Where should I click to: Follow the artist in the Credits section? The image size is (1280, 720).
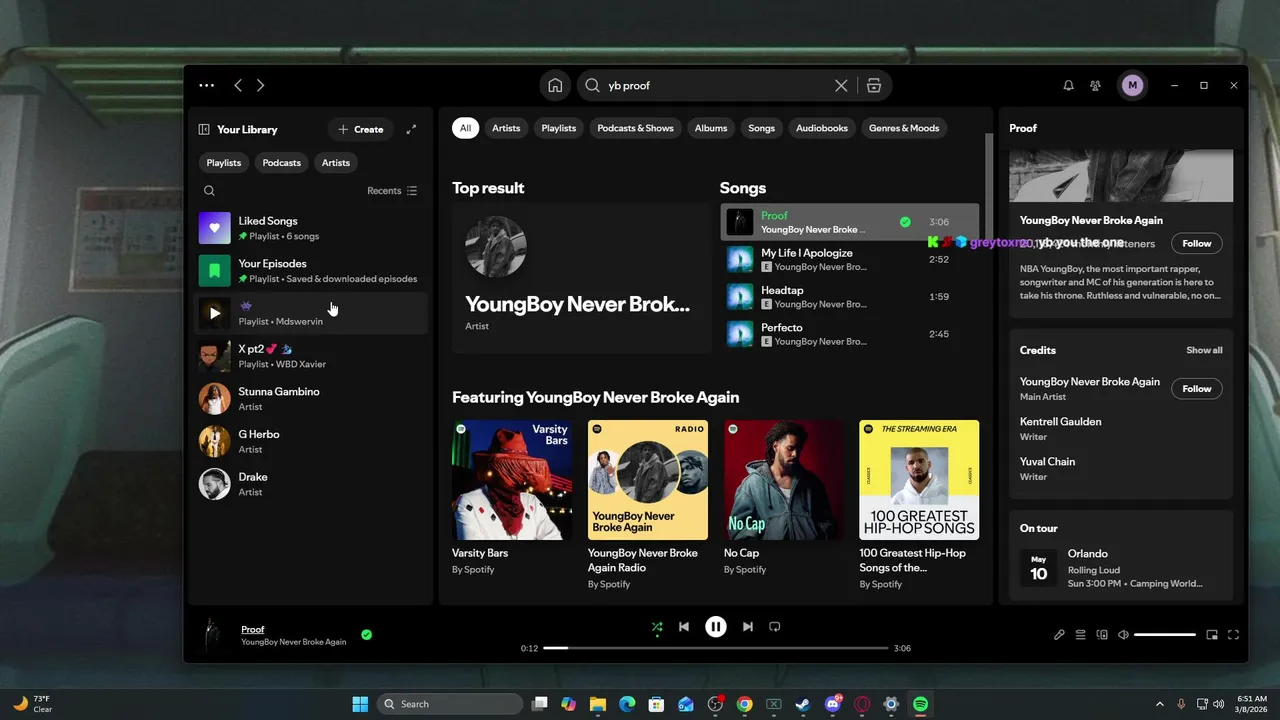click(1197, 389)
